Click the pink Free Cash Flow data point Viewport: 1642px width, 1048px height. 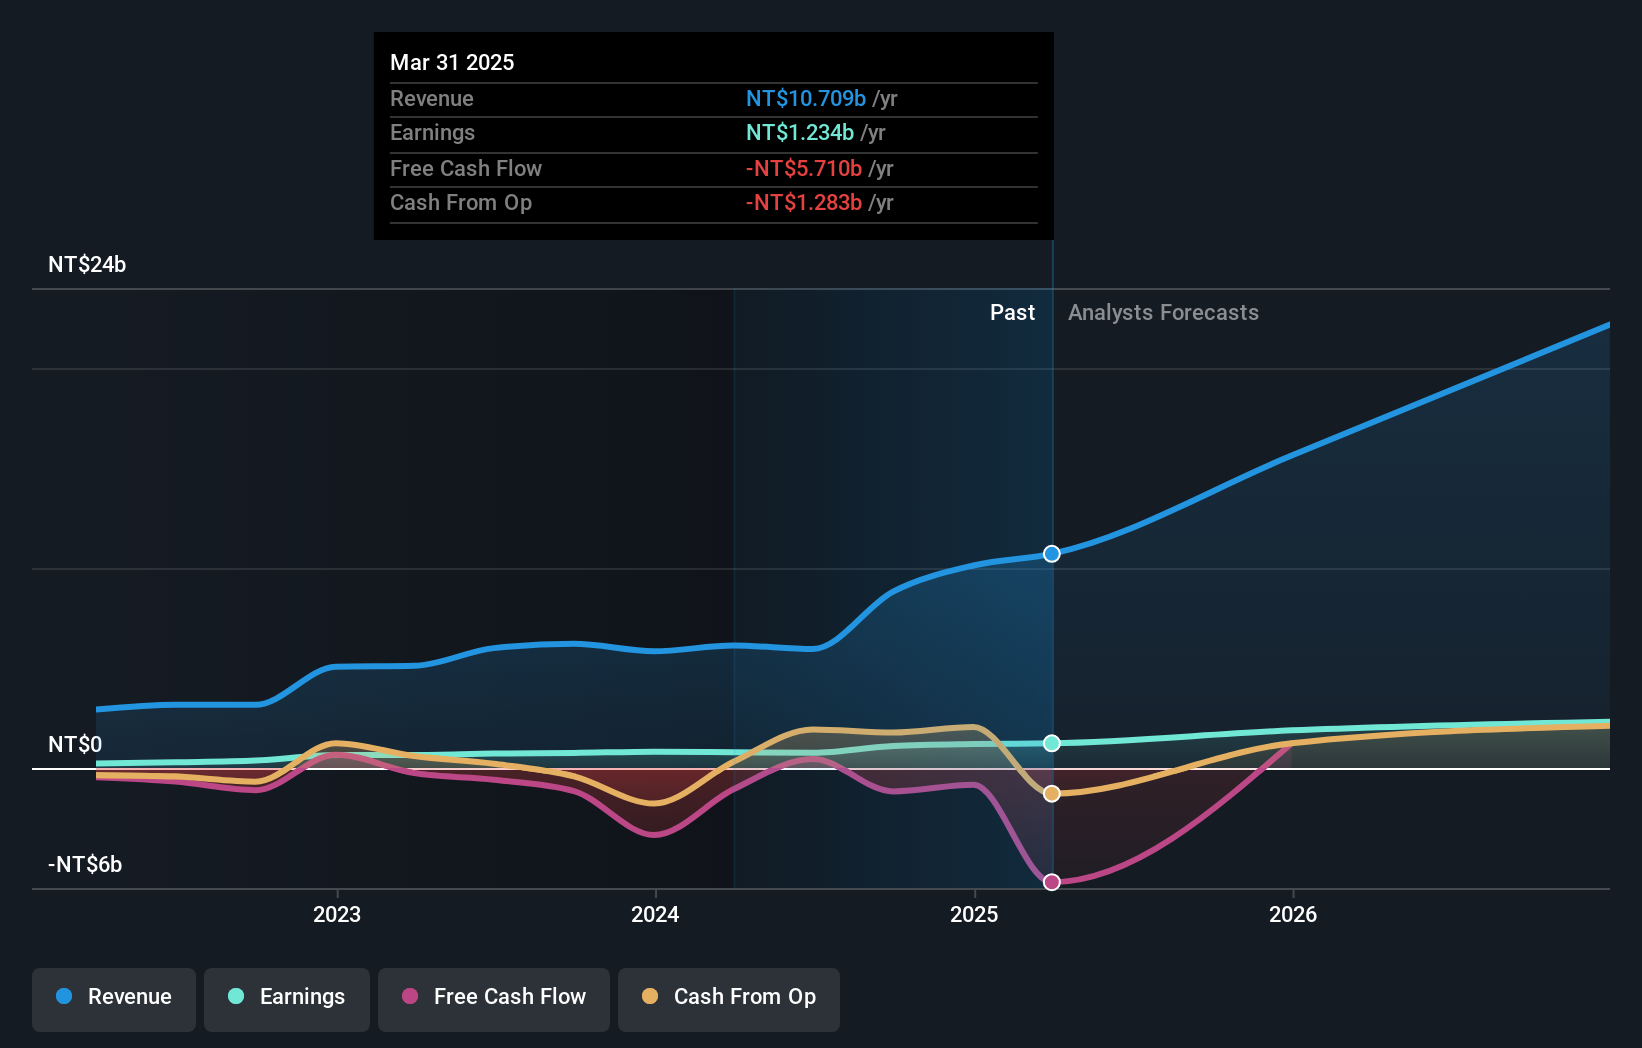pos(1052,882)
